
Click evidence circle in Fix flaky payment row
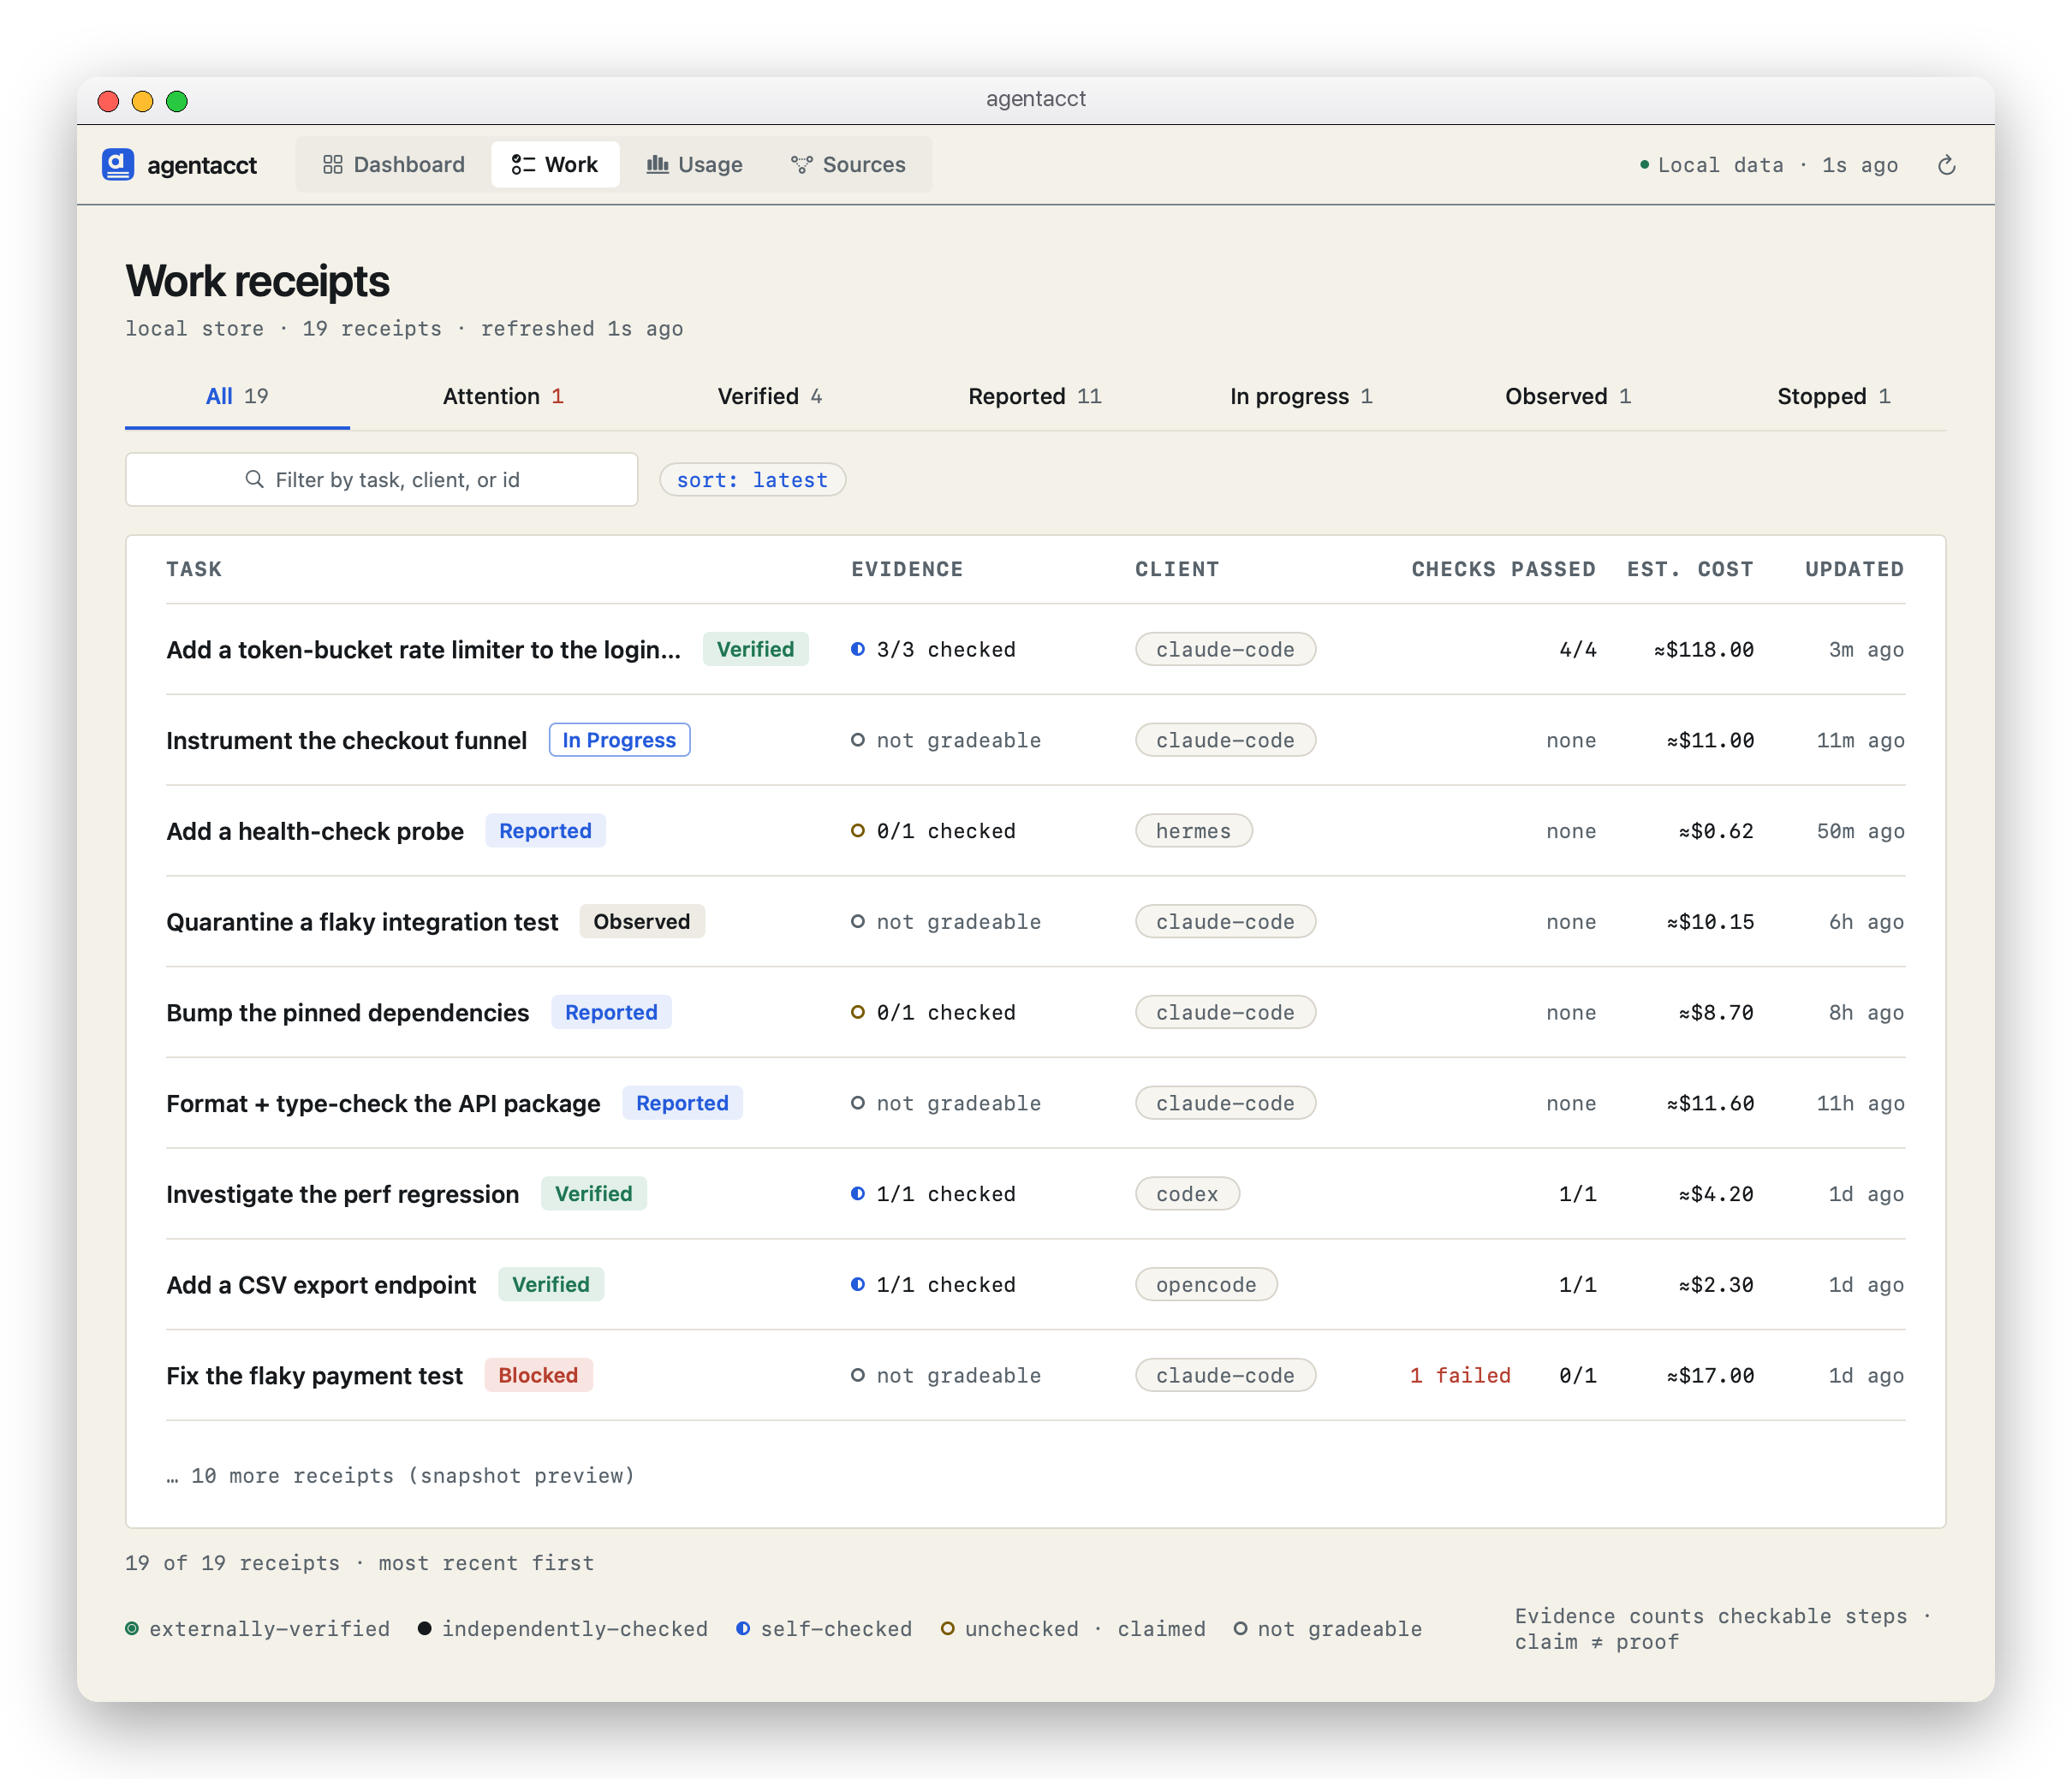[858, 1375]
